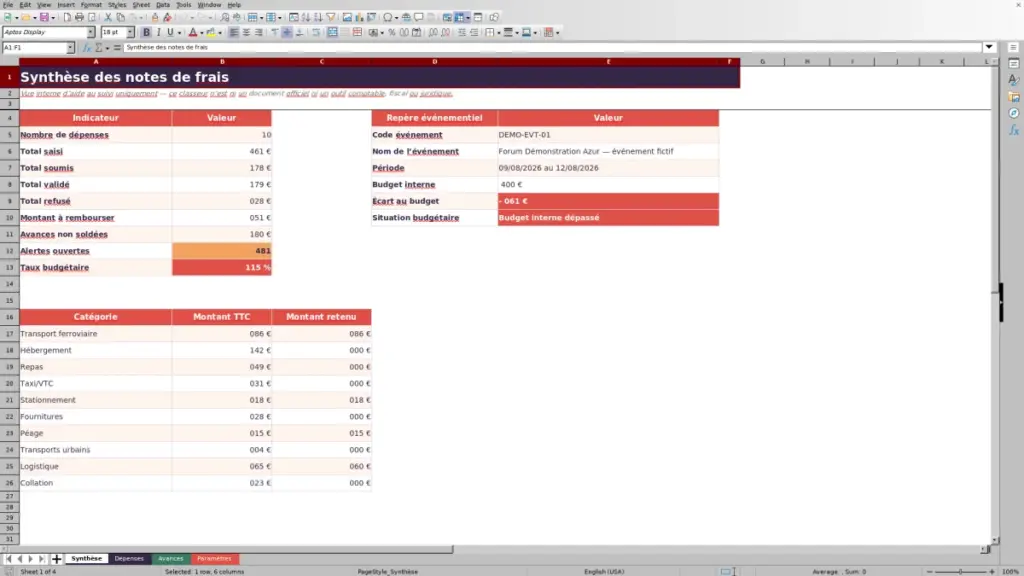Click the Export as PDF icon
The width and height of the screenshot is (1024, 576).
pos(67,17)
